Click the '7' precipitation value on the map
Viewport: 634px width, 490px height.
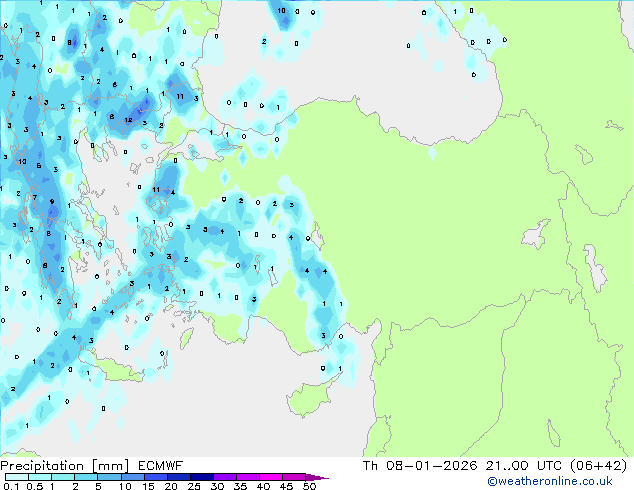point(35,197)
